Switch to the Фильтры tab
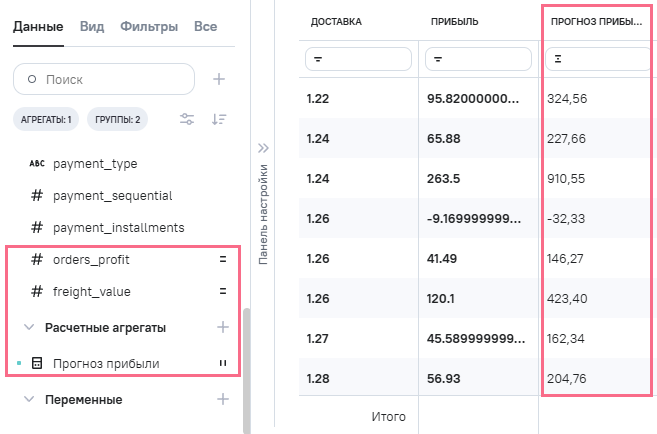Viewport: 657px width, 434px height. coord(149,27)
